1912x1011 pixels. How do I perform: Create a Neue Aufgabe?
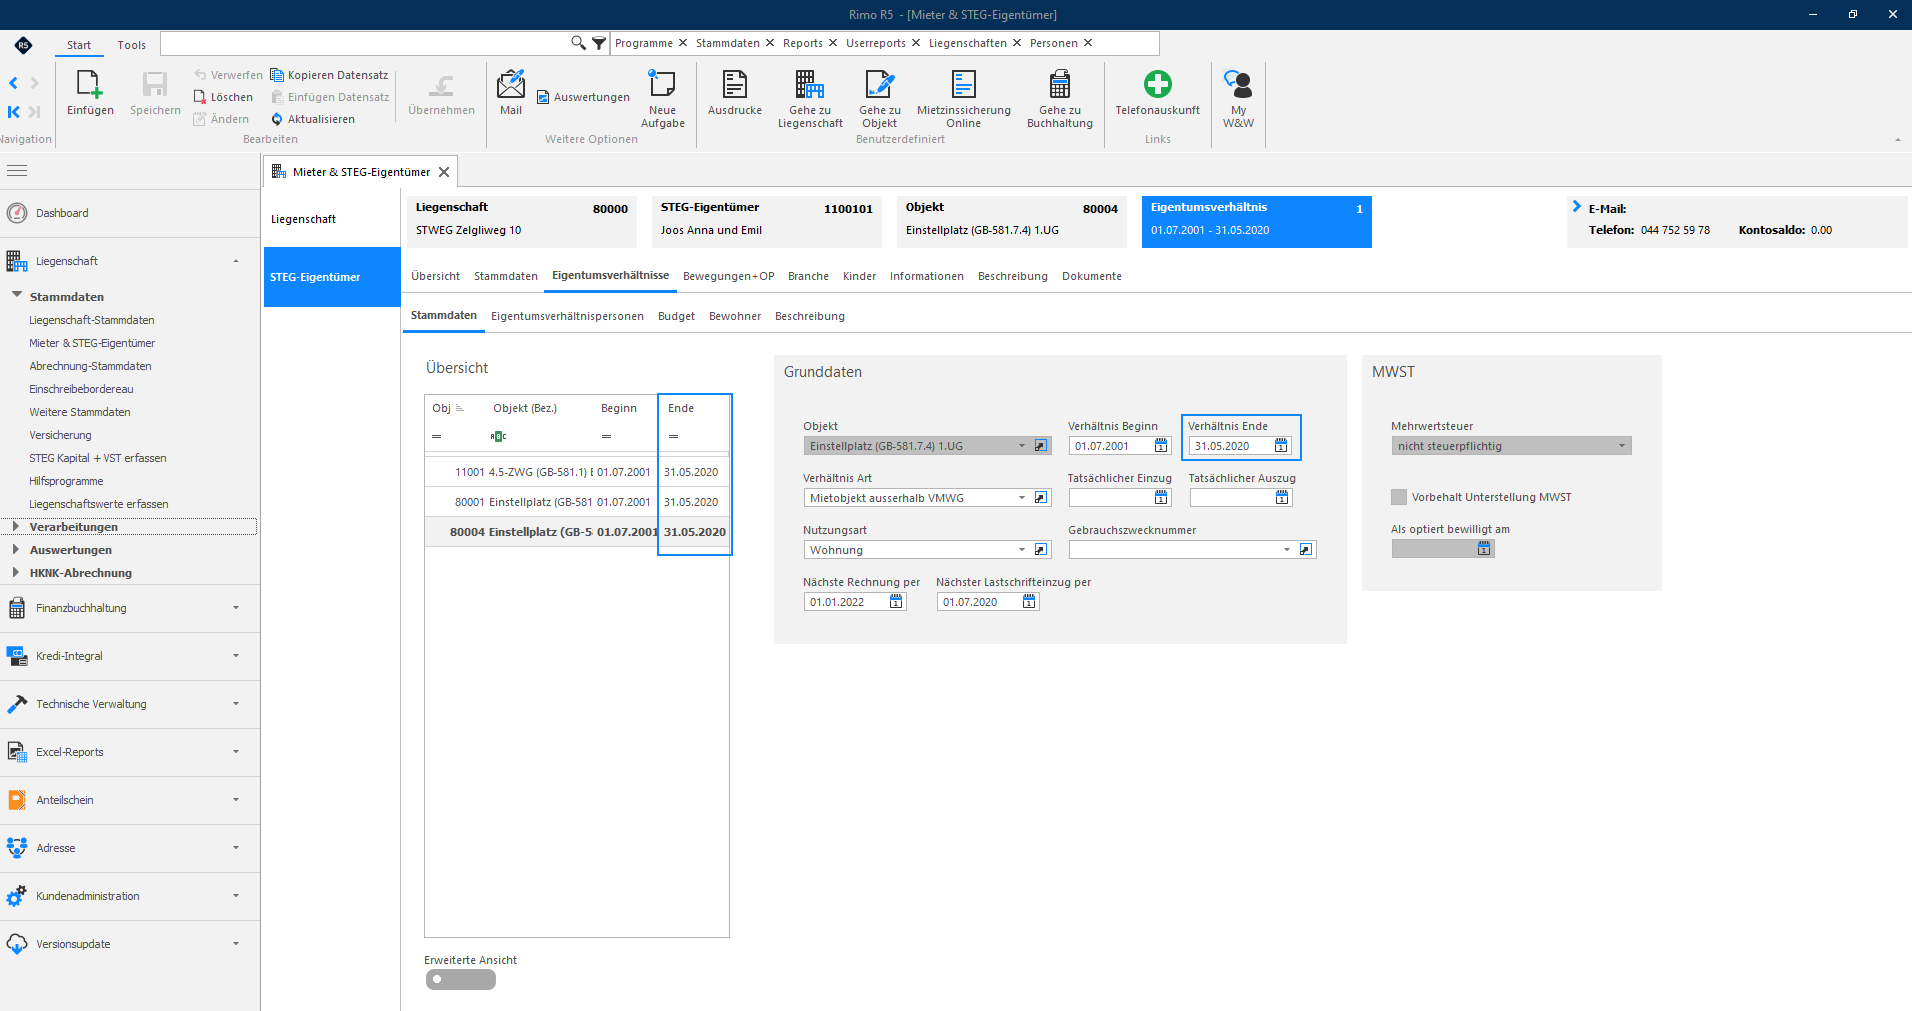pos(662,100)
